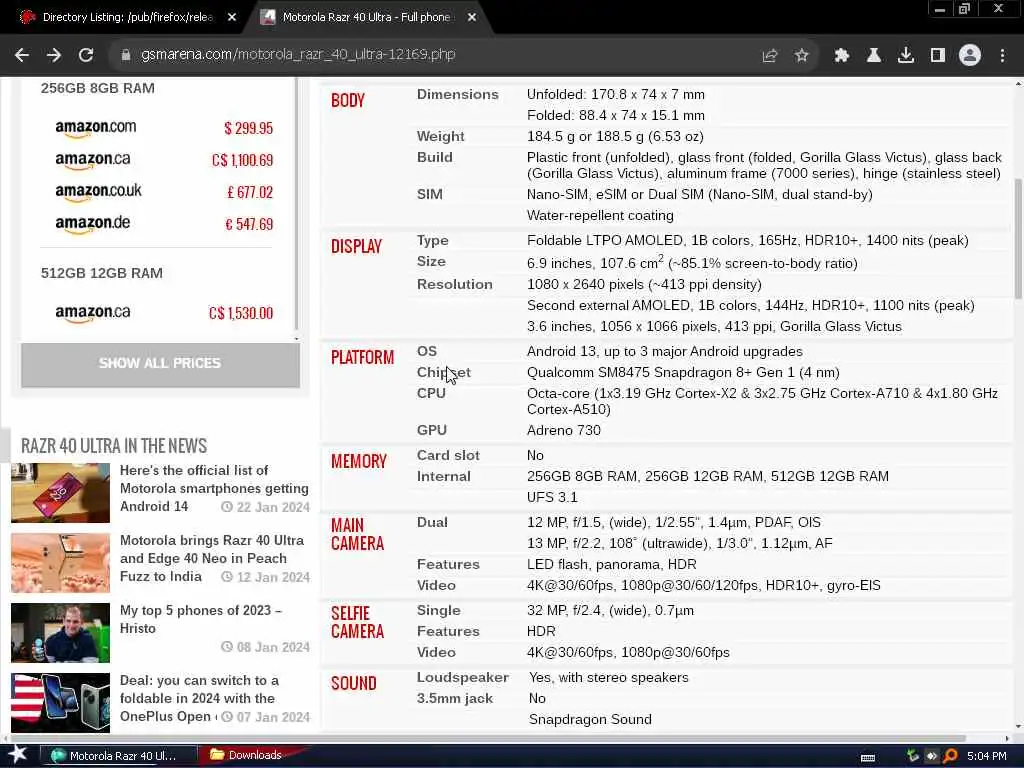Open the user profile avatar

pos(970,55)
